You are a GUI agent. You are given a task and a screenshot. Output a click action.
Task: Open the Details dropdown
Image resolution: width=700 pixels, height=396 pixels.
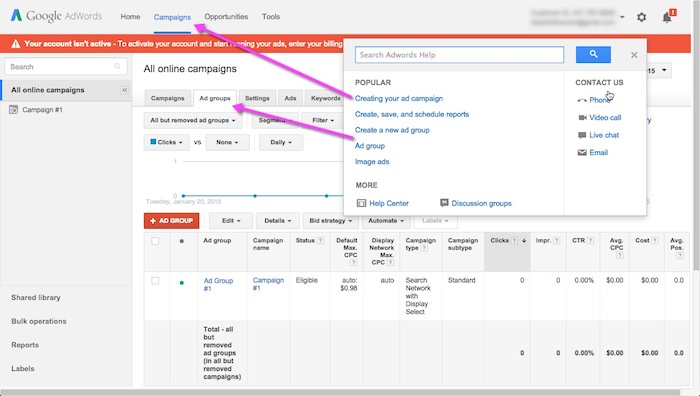click(277, 221)
